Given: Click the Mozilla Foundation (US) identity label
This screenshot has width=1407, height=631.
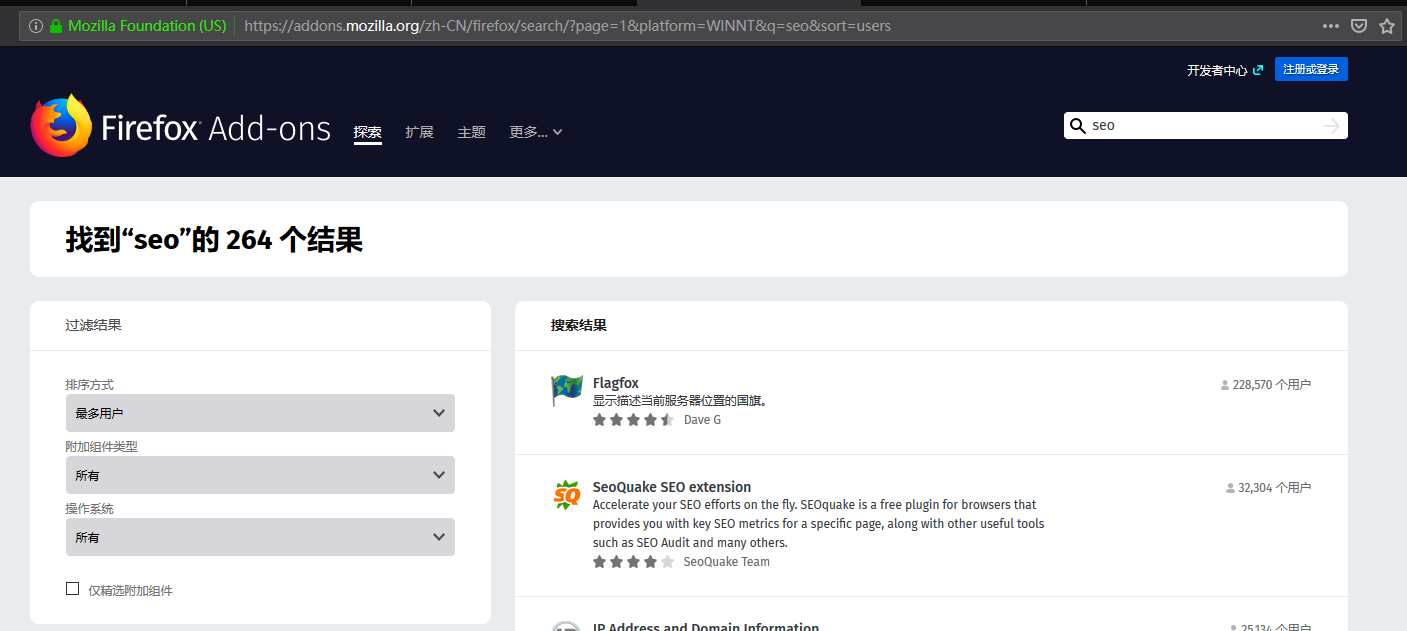Looking at the screenshot, I should [x=147, y=26].
